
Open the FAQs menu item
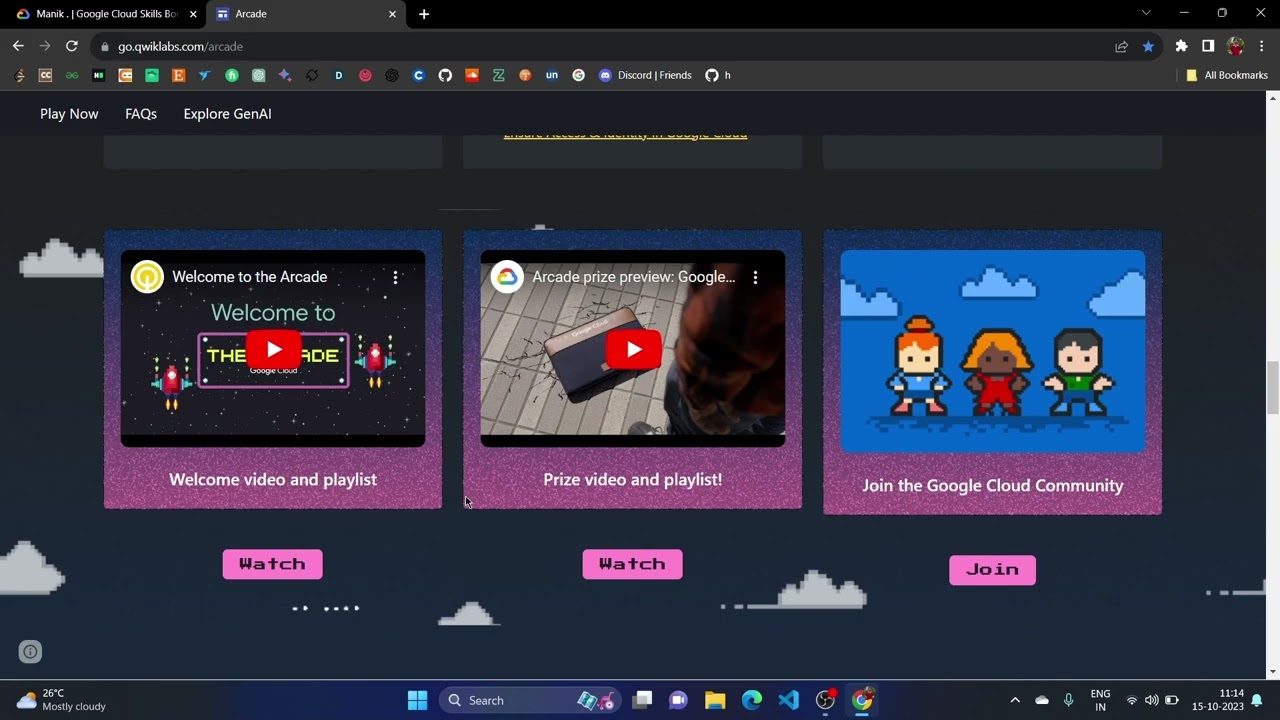pos(141,114)
